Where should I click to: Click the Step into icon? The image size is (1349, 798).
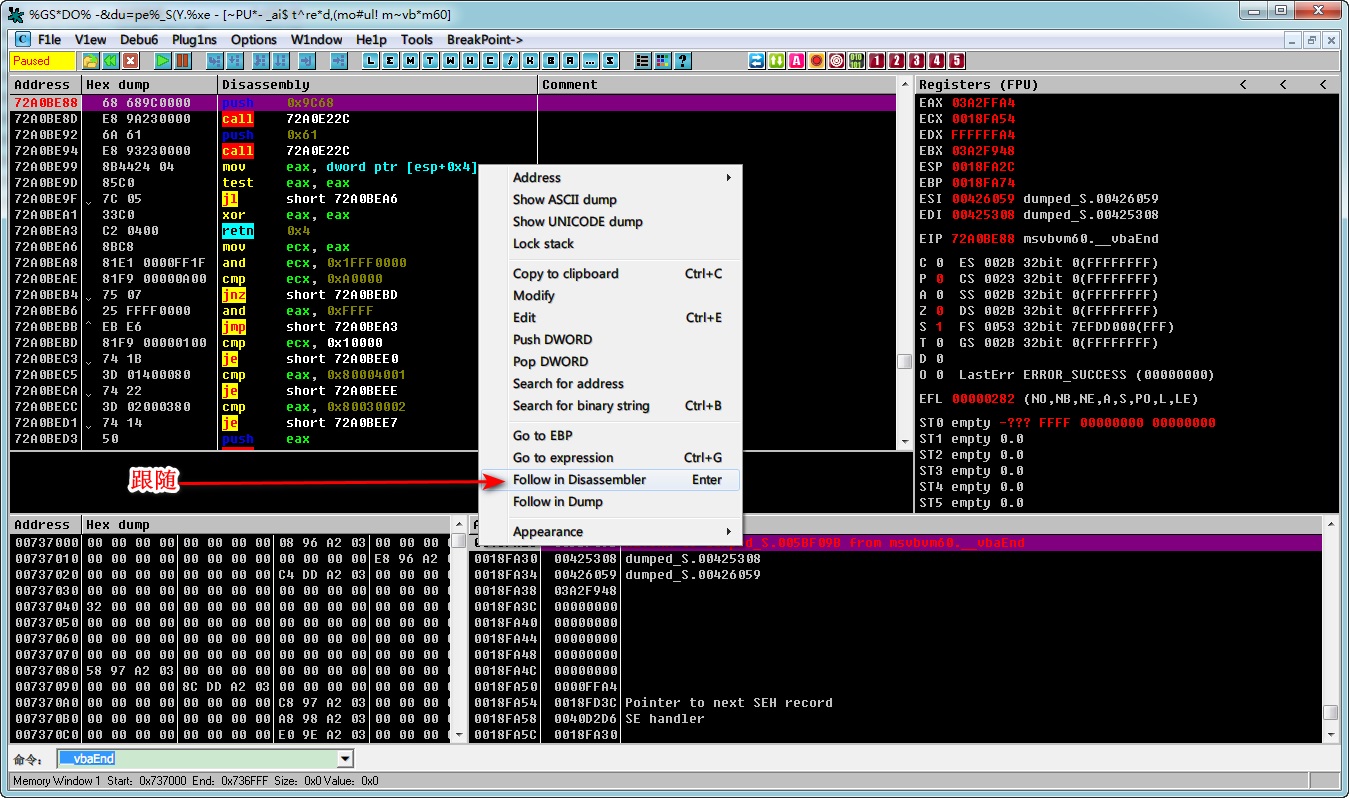214,61
